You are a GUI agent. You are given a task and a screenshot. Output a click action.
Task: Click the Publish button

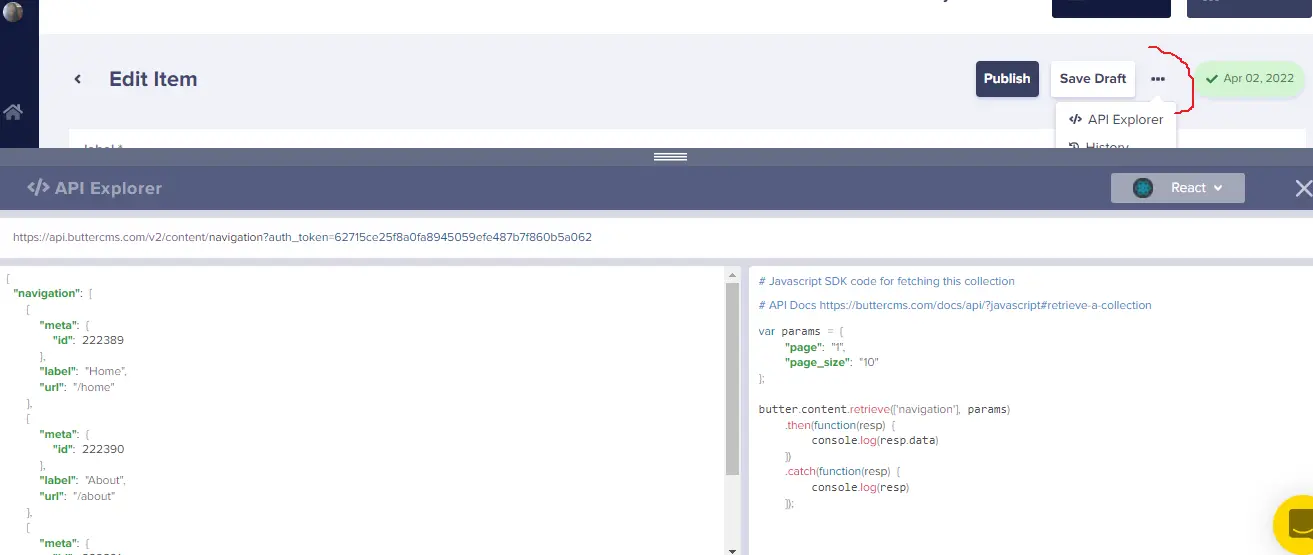pyautogui.click(x=1006, y=79)
